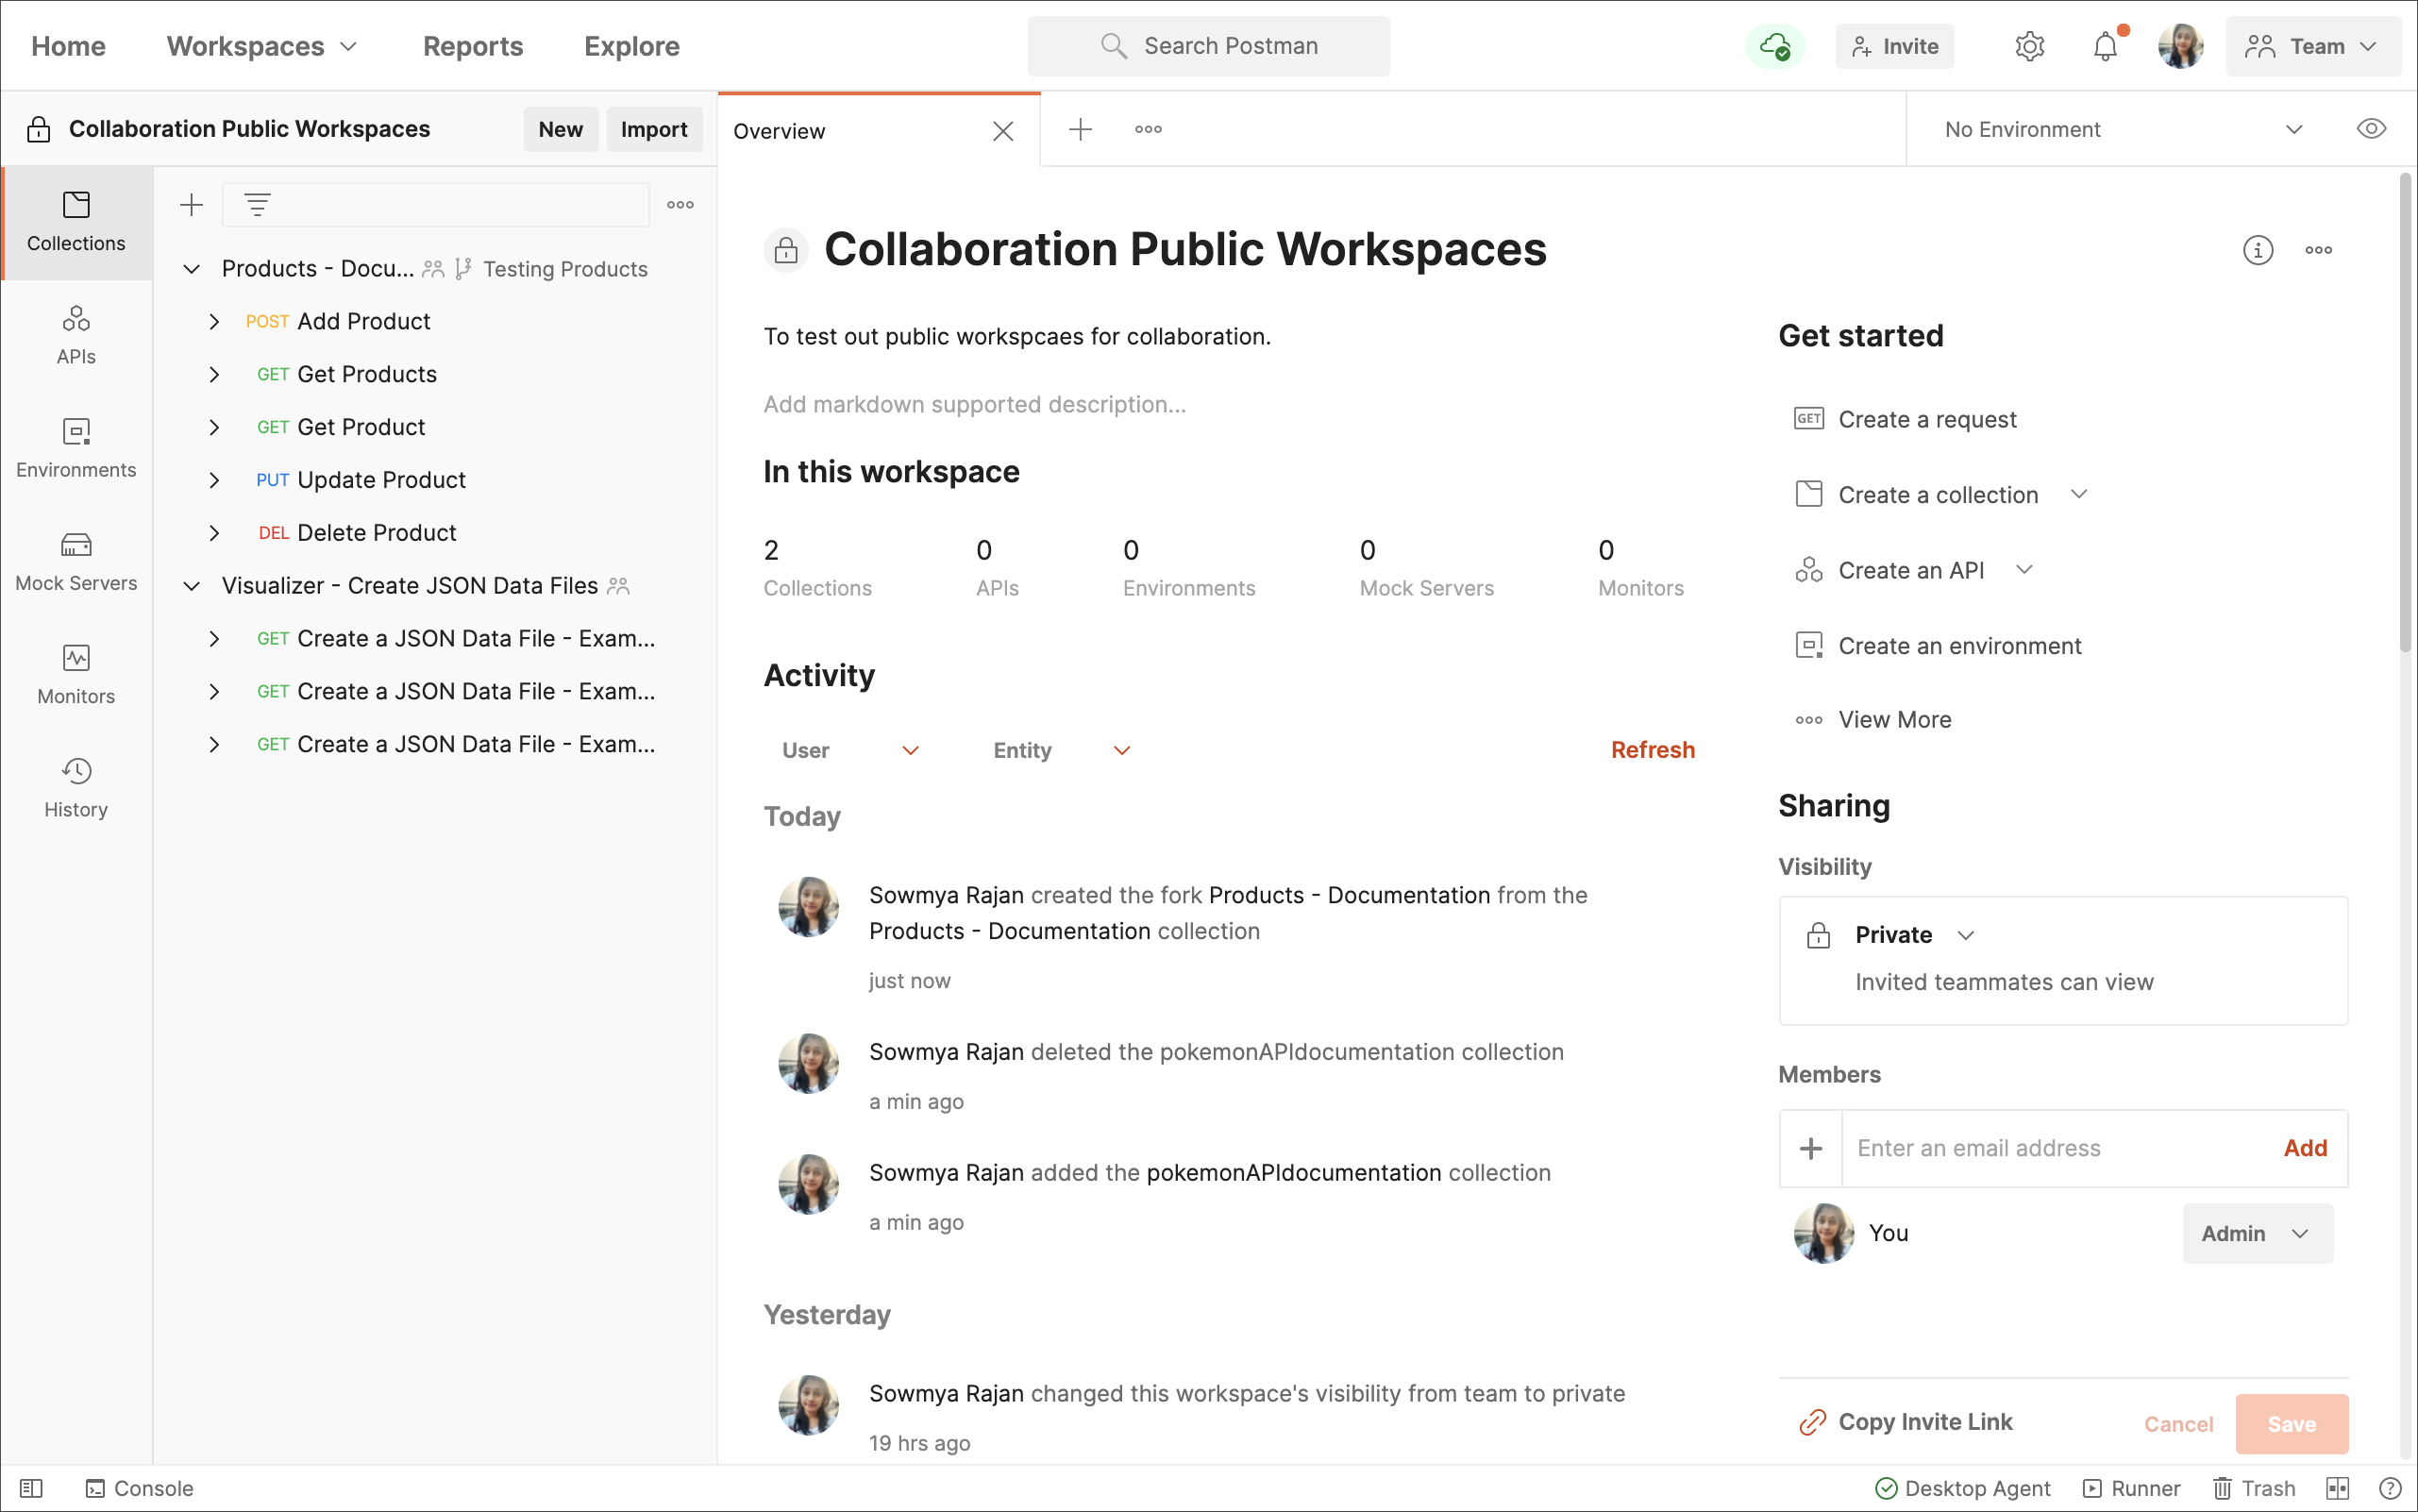Viewport: 2418px width, 1512px height.
Task: Open a new tab with plus icon
Action: point(1080,129)
